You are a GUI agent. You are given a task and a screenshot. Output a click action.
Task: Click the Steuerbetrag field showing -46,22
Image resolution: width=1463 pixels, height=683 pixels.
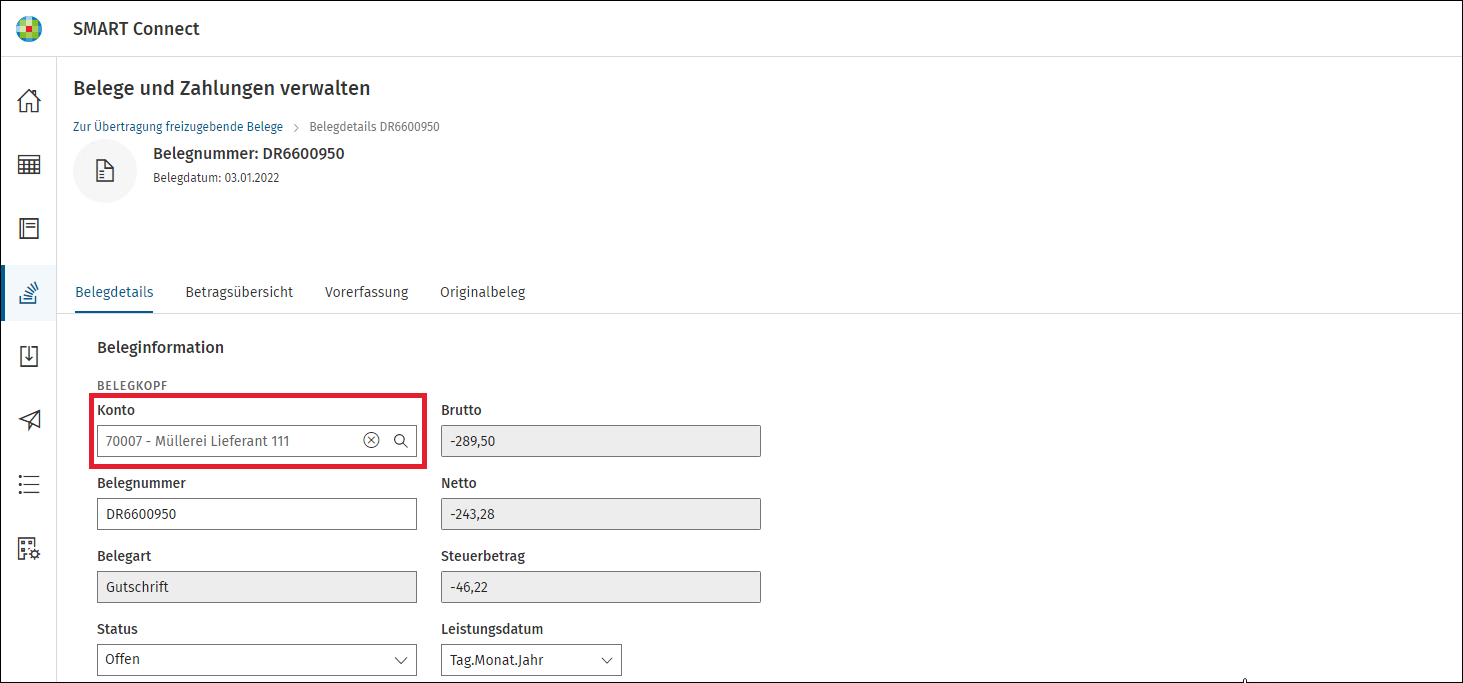pyautogui.click(x=601, y=587)
